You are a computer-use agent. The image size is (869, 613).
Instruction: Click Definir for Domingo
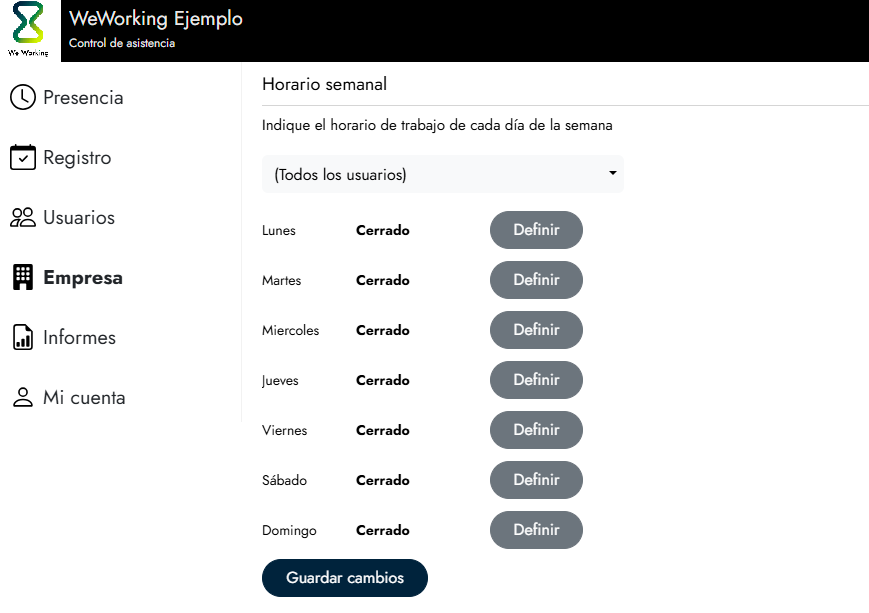(x=536, y=530)
